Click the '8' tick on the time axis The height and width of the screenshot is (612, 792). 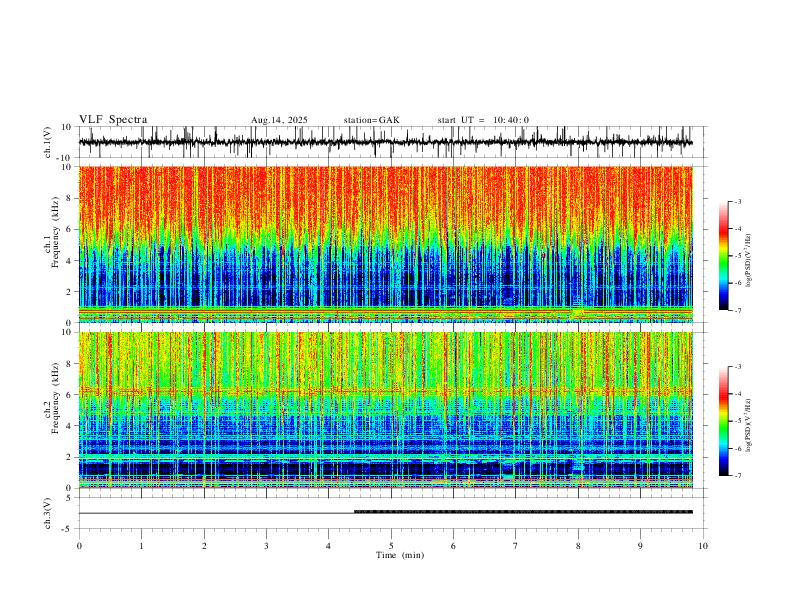click(578, 546)
